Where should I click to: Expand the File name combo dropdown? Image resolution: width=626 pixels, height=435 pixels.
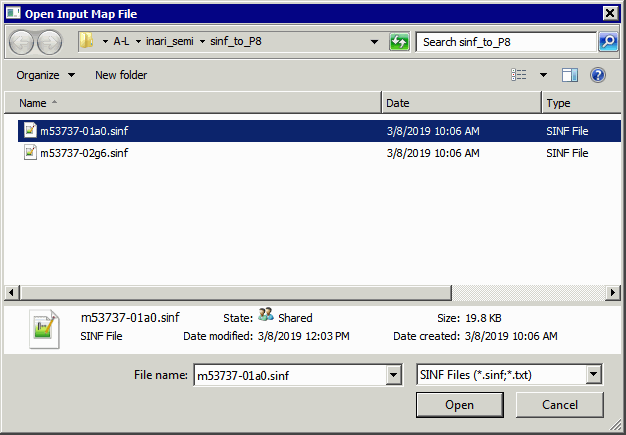393,375
